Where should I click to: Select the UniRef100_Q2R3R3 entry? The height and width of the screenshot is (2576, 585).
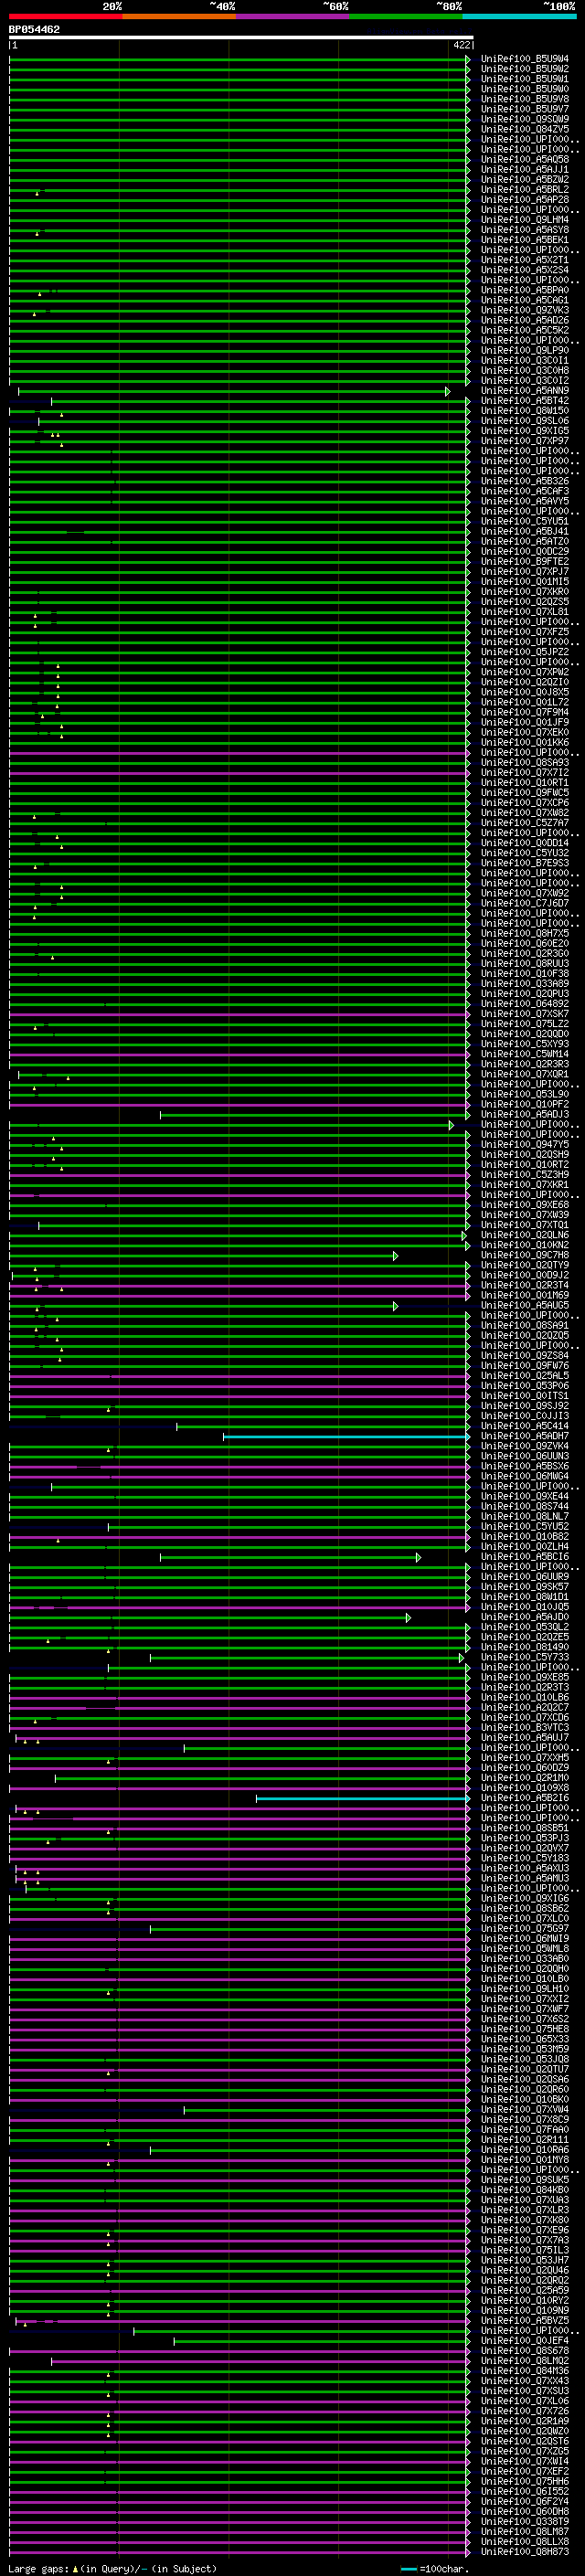pyautogui.click(x=525, y=1064)
